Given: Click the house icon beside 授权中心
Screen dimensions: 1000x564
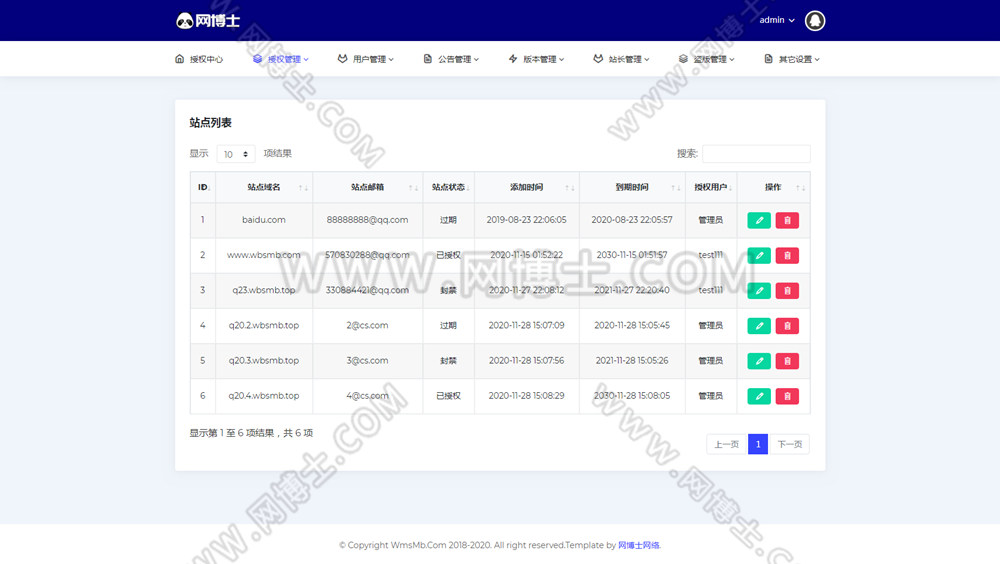Looking at the screenshot, I should (179, 59).
